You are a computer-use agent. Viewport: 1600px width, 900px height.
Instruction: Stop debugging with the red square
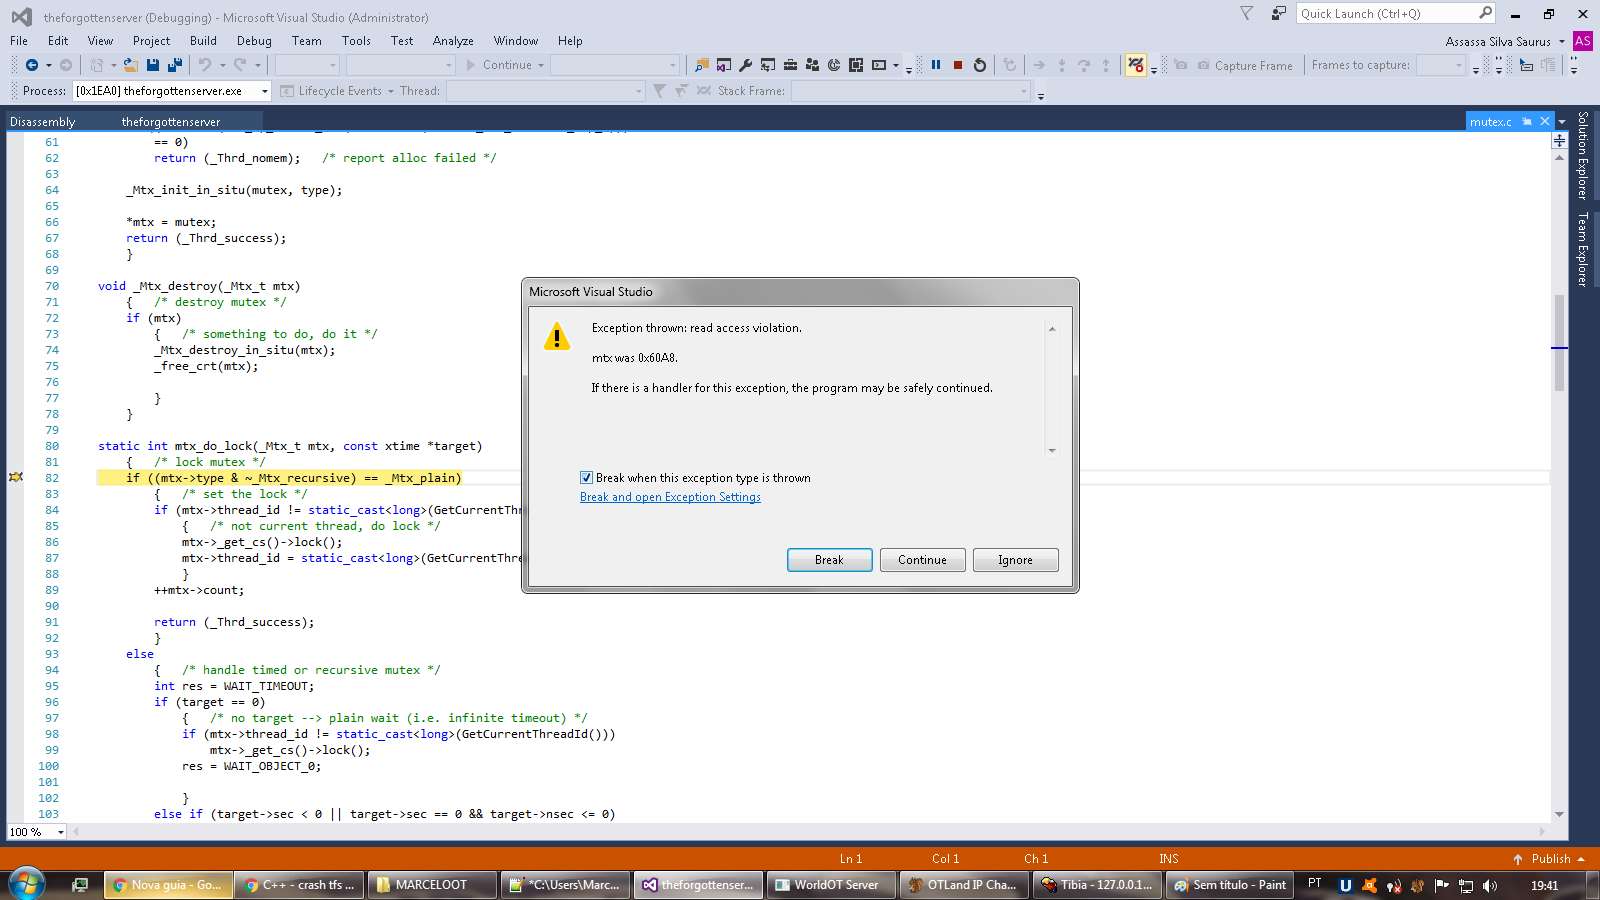click(958, 65)
